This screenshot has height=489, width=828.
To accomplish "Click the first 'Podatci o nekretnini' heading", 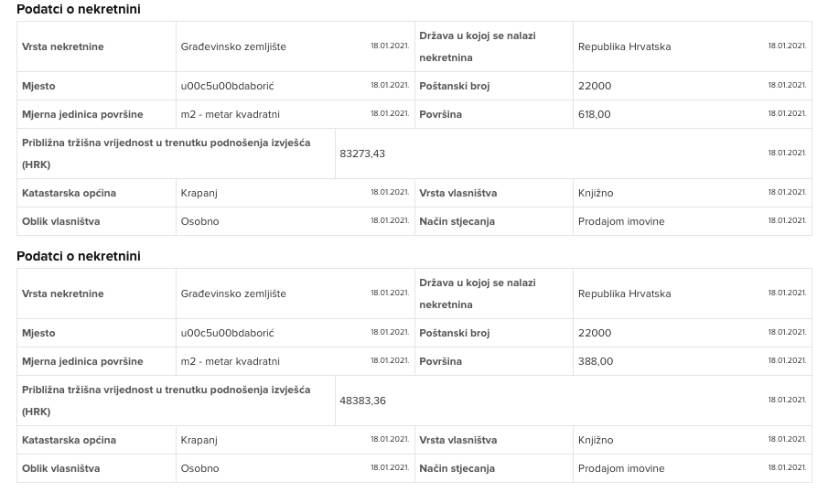I will point(79,9).
